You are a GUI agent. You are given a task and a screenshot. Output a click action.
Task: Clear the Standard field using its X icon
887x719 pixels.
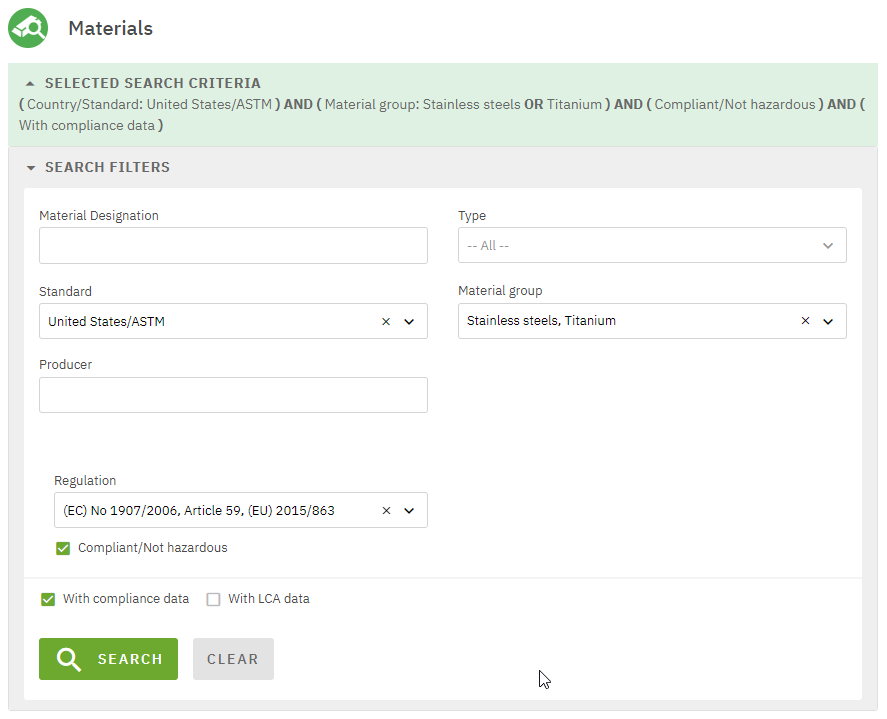[386, 322]
